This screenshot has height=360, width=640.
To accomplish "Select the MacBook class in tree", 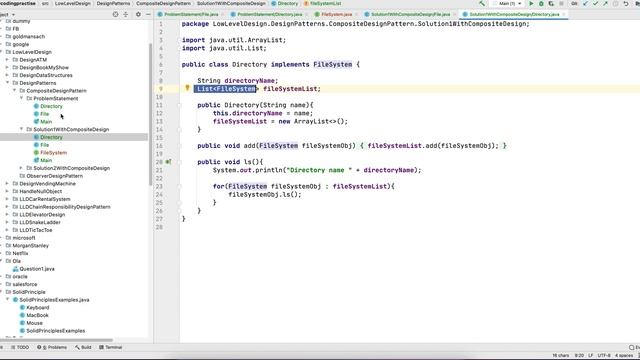I will coord(37,315).
